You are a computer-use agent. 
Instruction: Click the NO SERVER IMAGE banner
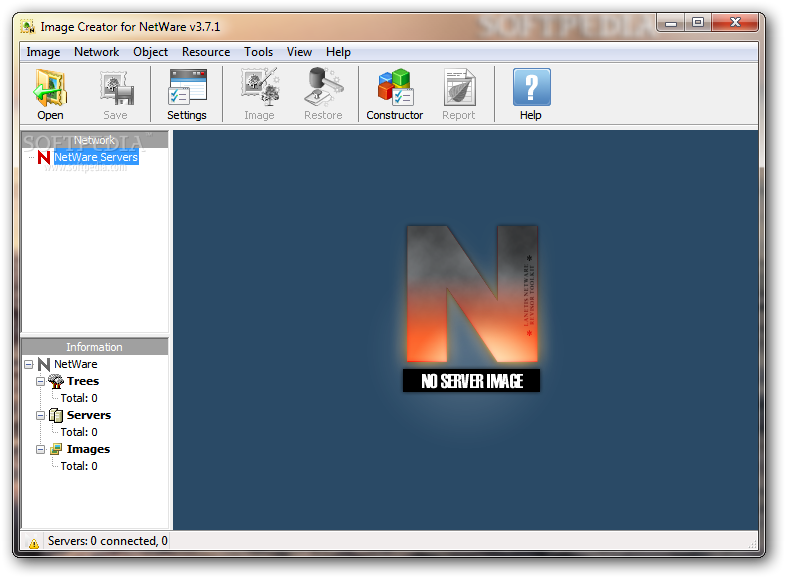coord(472,381)
